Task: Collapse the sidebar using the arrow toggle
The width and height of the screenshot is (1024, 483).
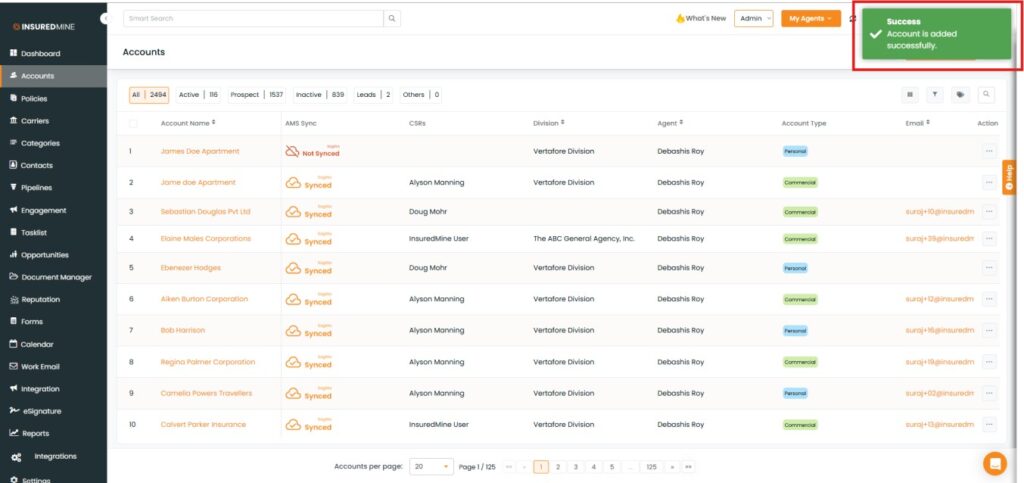Action: point(105,19)
